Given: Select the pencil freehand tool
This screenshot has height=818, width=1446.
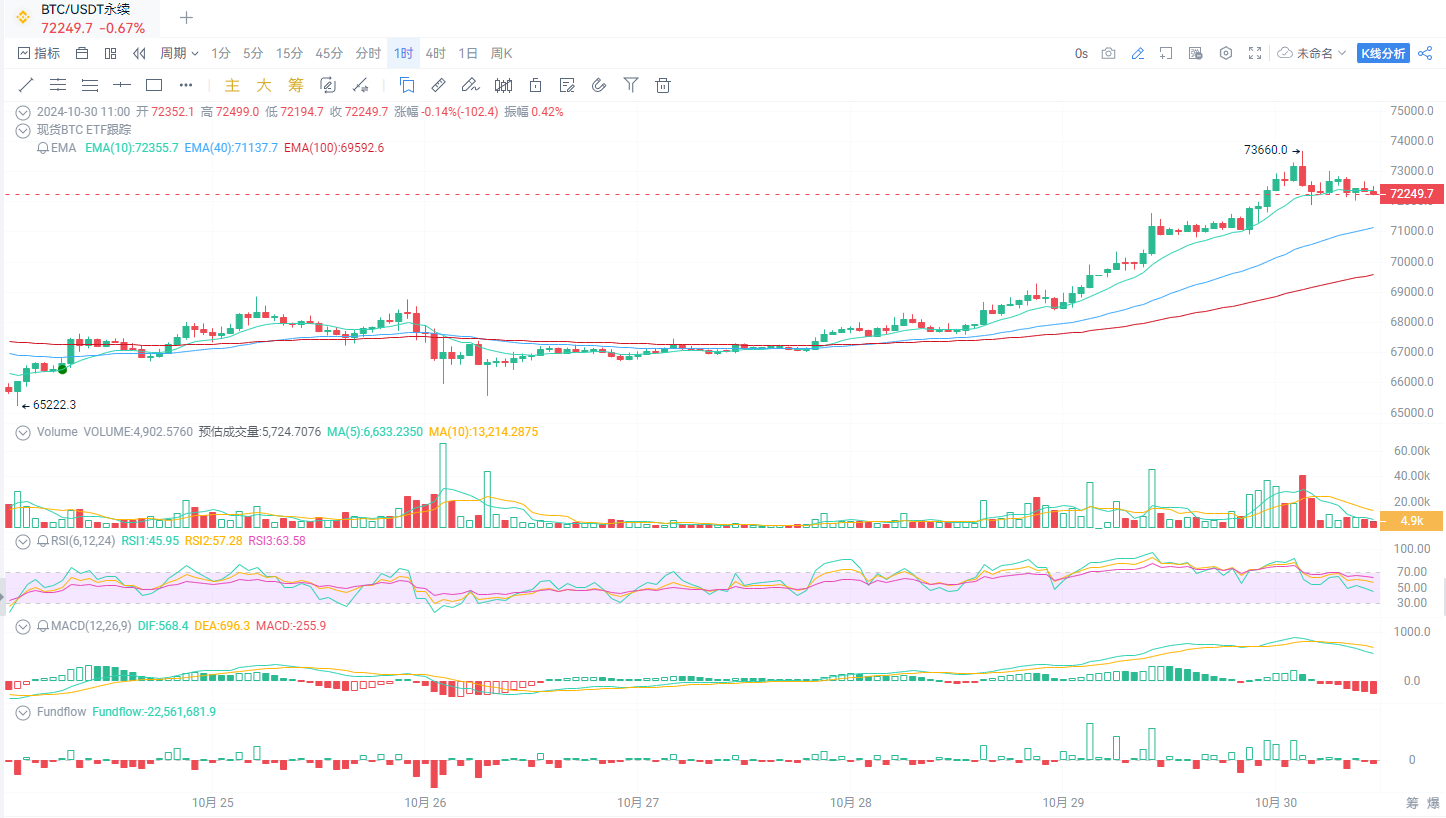Looking at the screenshot, I should pyautogui.click(x=470, y=85).
